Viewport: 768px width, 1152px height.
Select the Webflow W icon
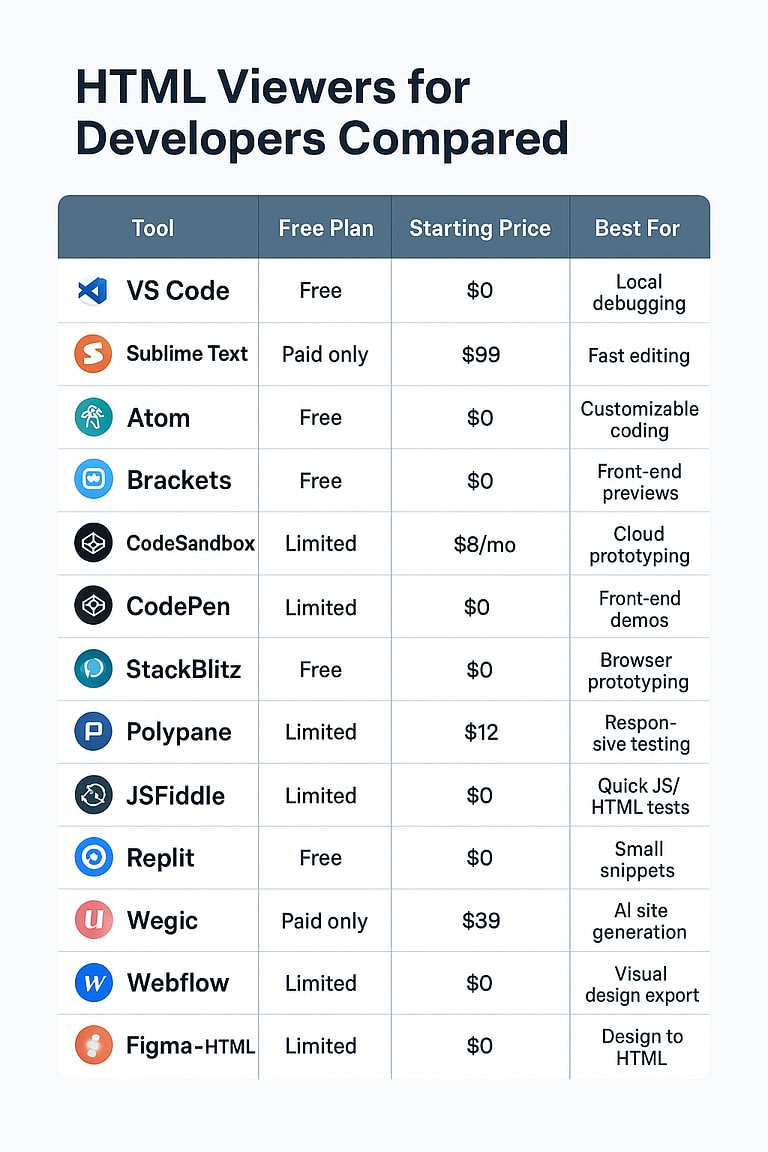(x=93, y=983)
